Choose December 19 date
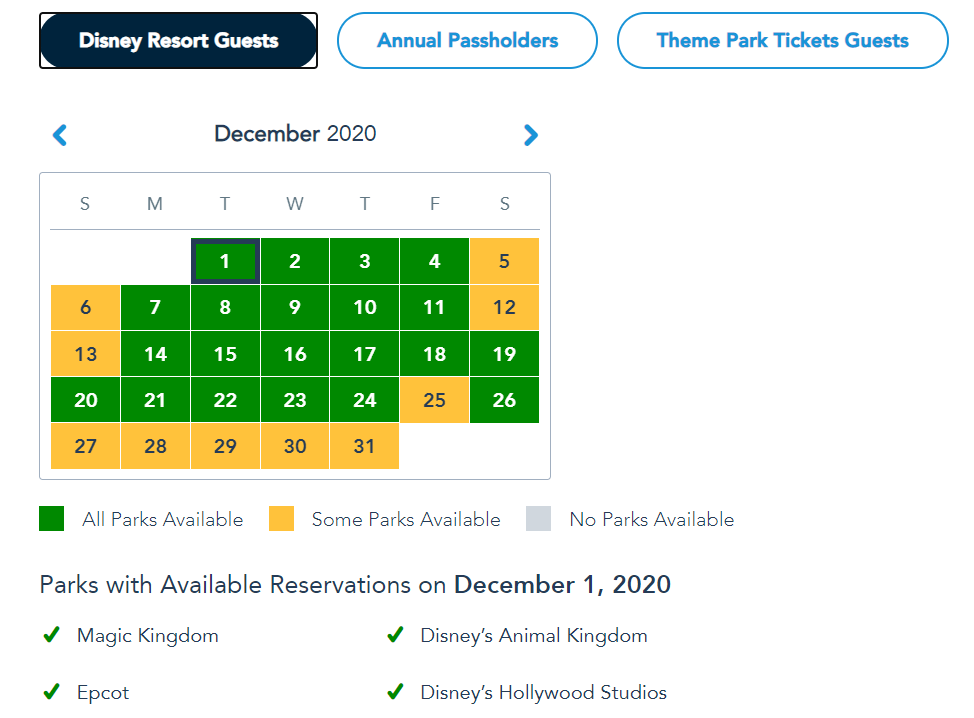This screenshot has width=974, height=718. point(504,354)
